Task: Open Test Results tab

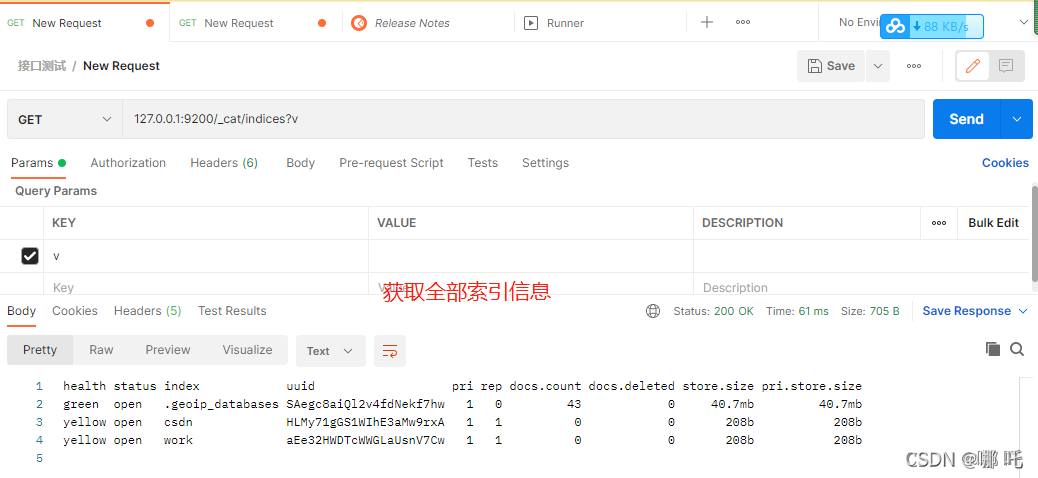Action: [x=232, y=311]
